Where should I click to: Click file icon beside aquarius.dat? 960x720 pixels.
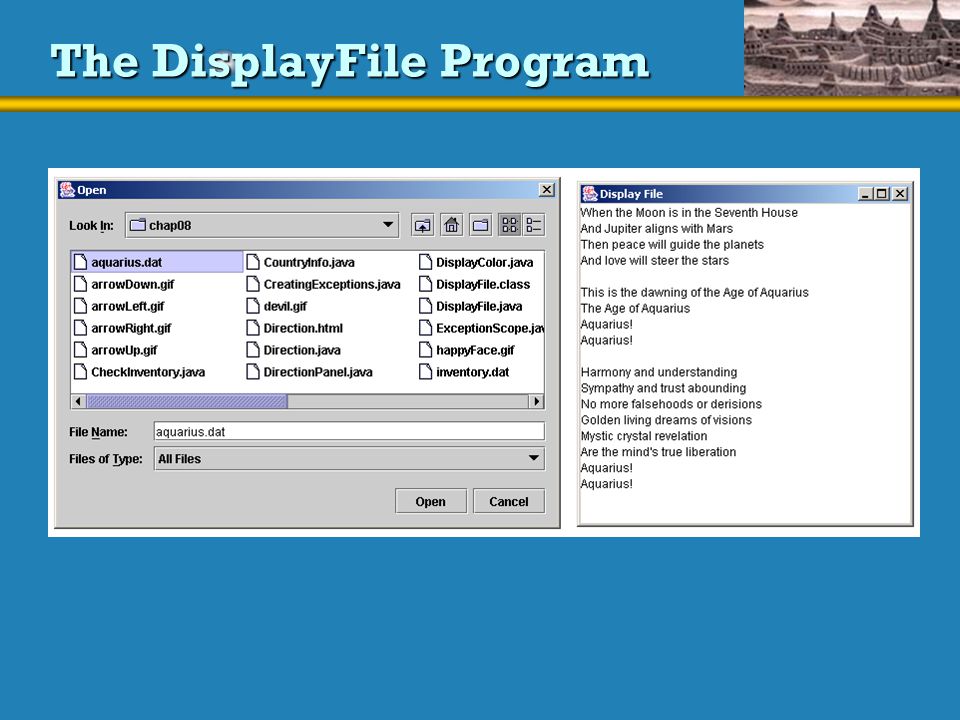(x=80, y=262)
